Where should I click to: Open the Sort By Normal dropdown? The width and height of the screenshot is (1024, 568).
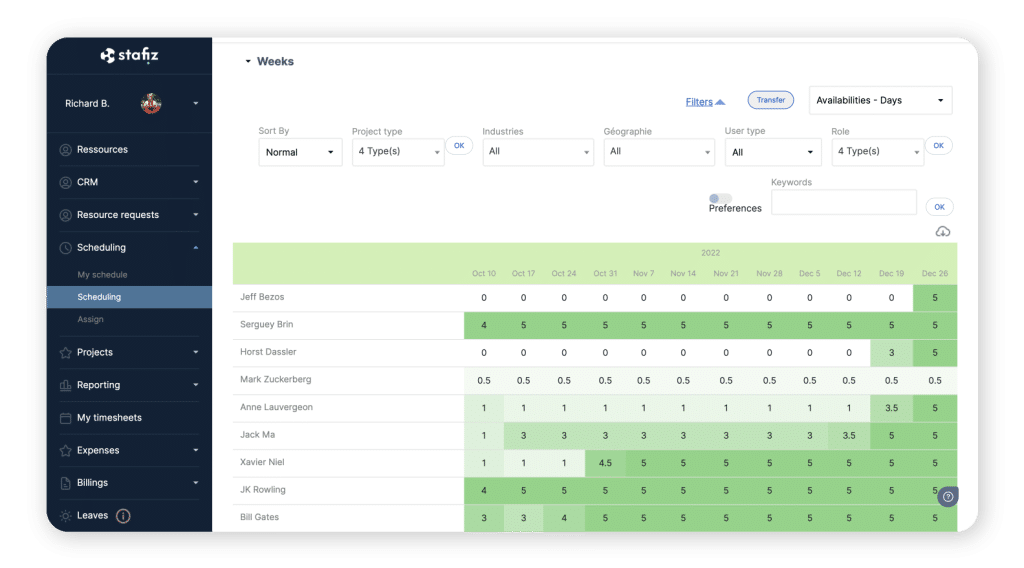pyautogui.click(x=300, y=152)
